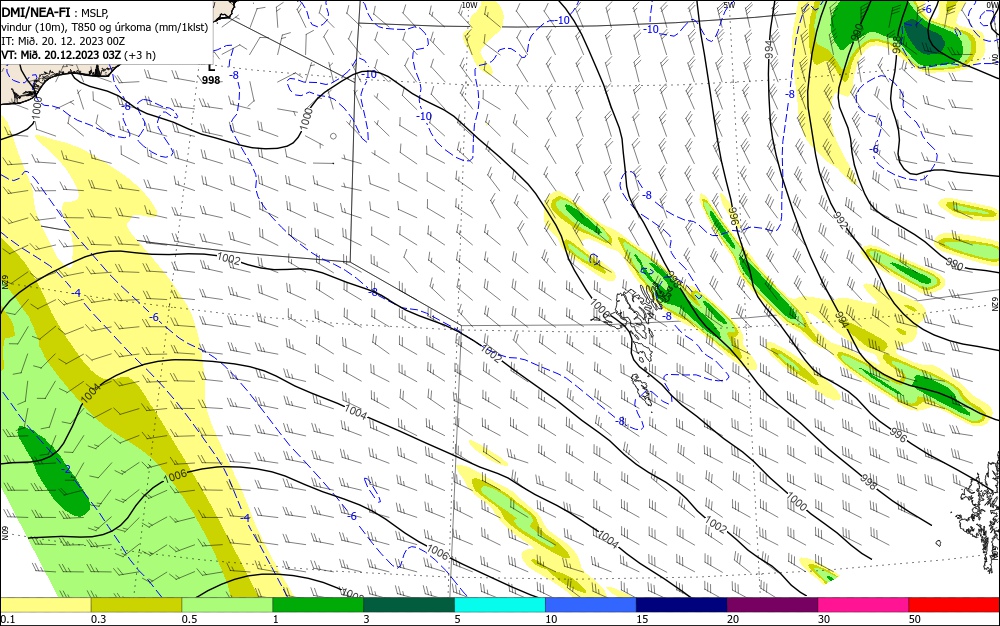Pick the light green 0.5–1 legend swatch
Screen dimensions: 1000x626
227,605
